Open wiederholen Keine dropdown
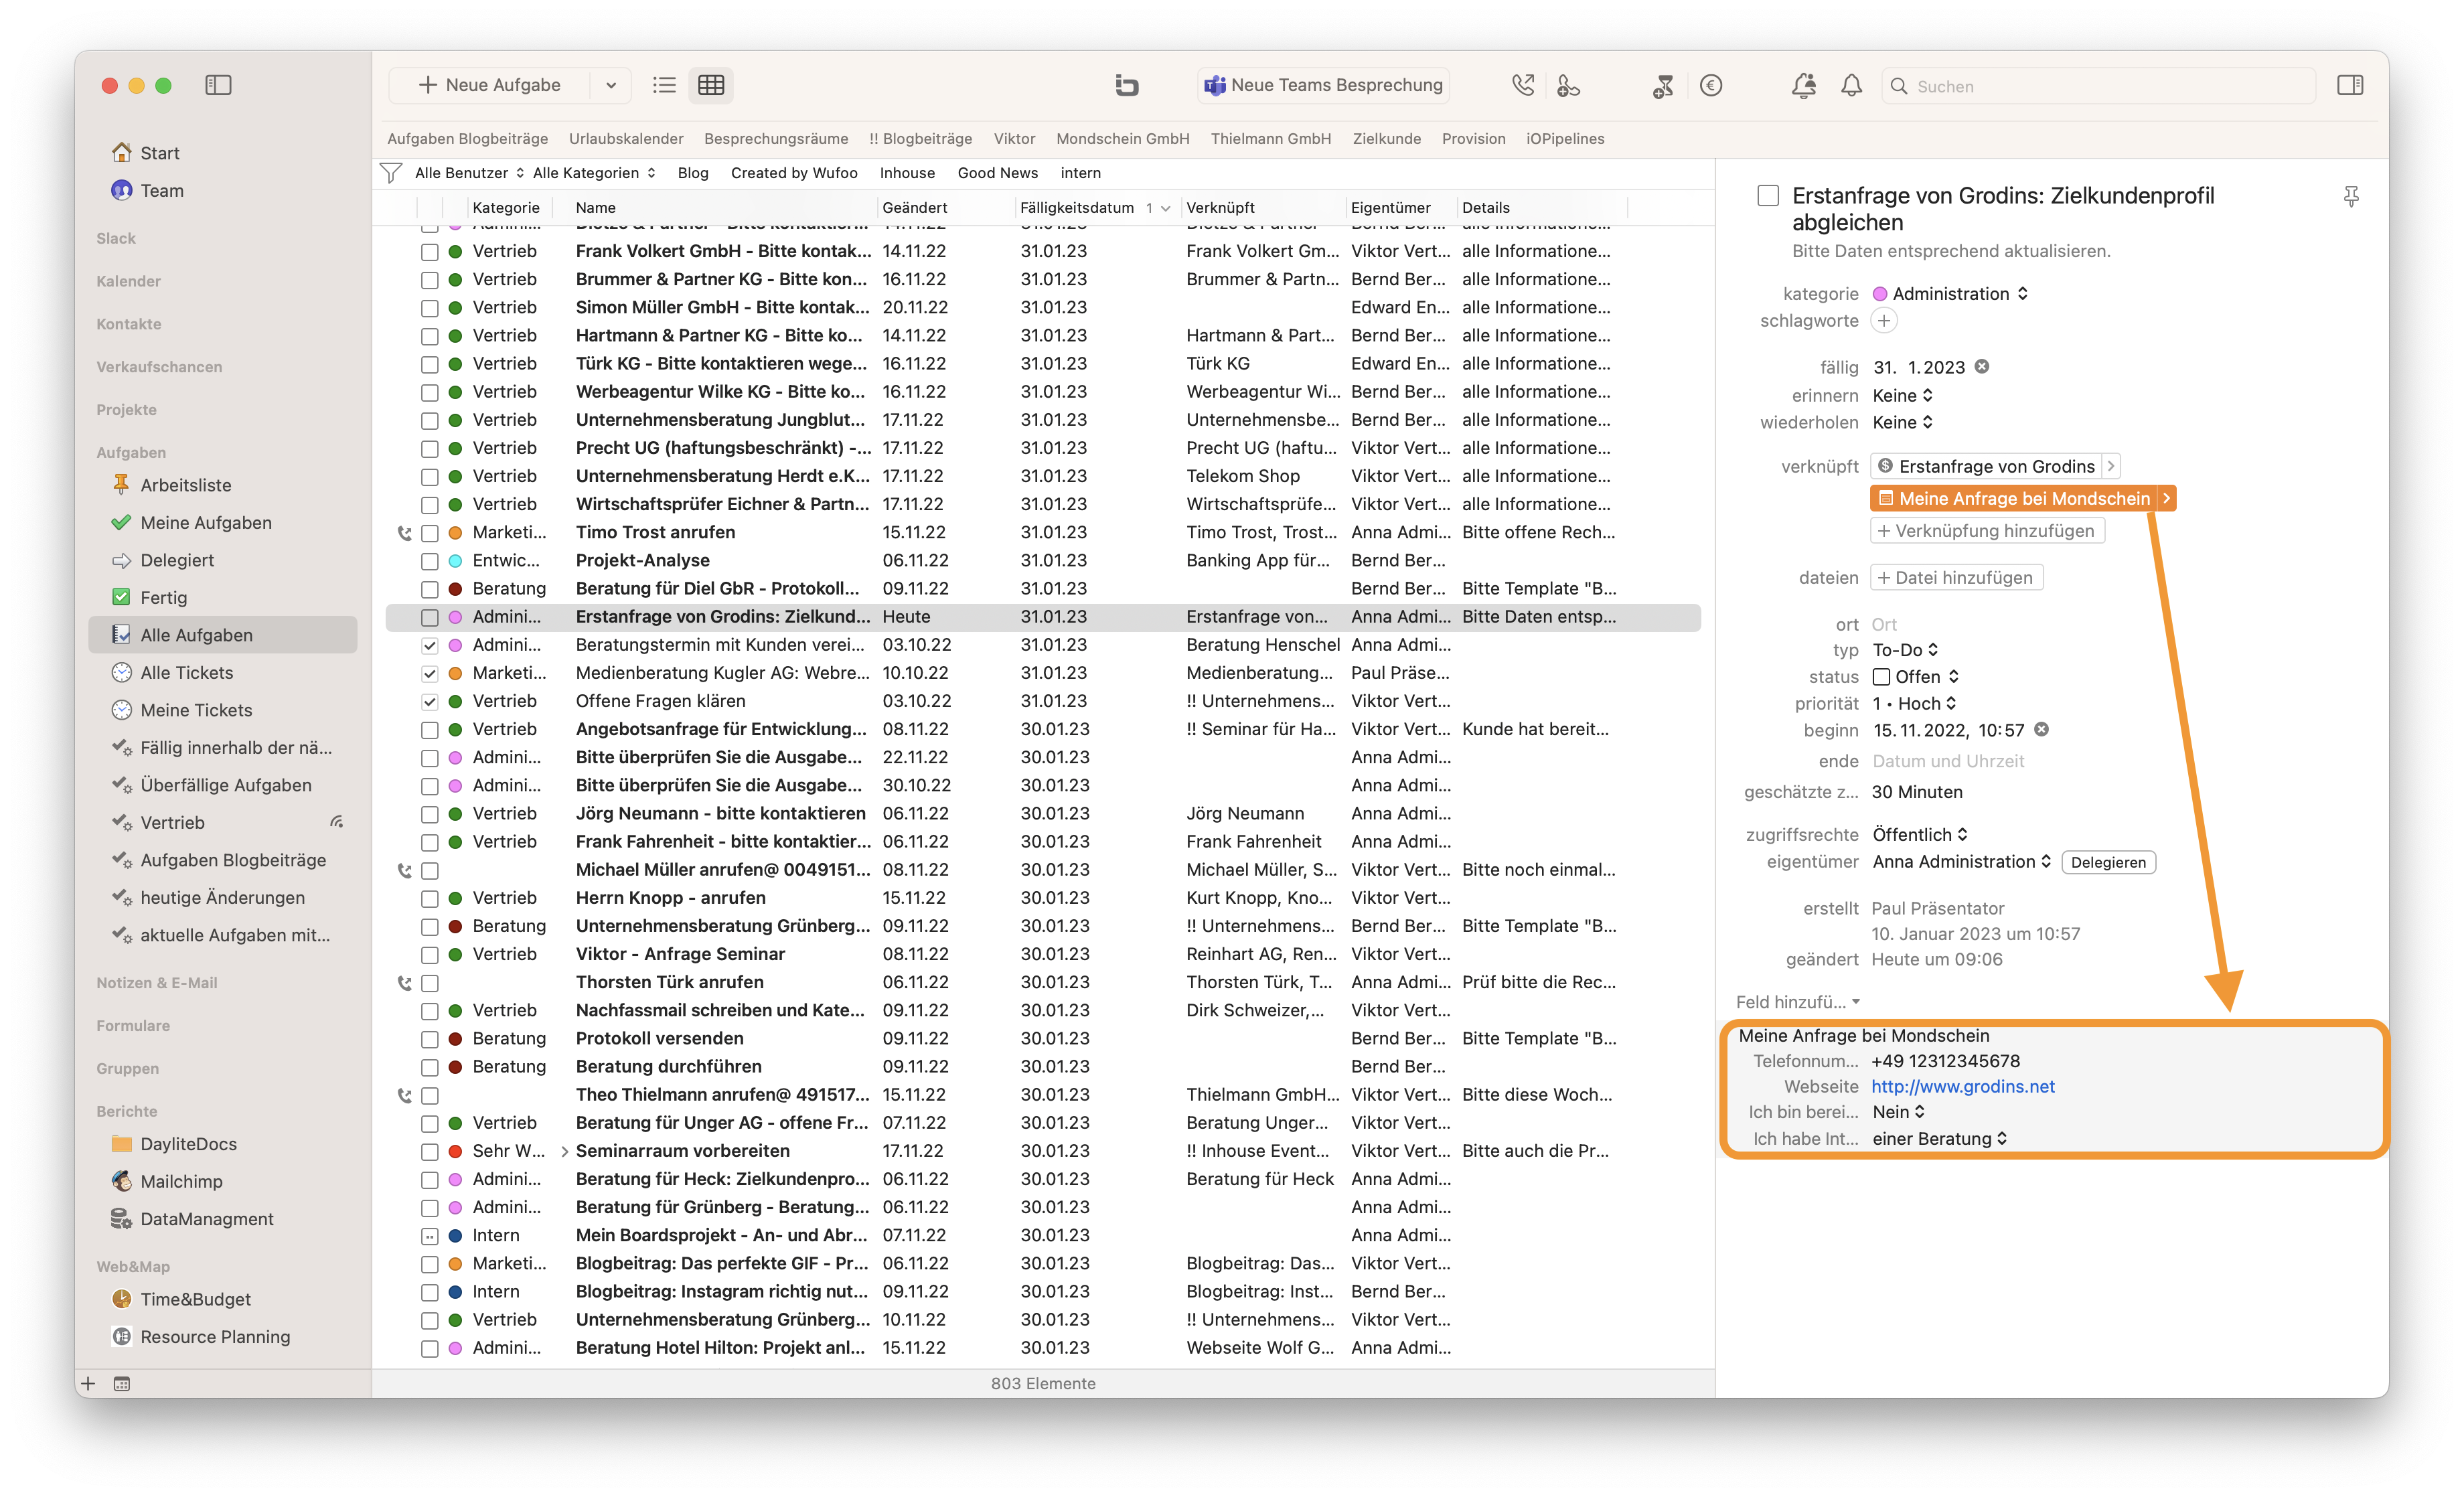Viewport: 2464px width, 1497px height. click(1903, 422)
